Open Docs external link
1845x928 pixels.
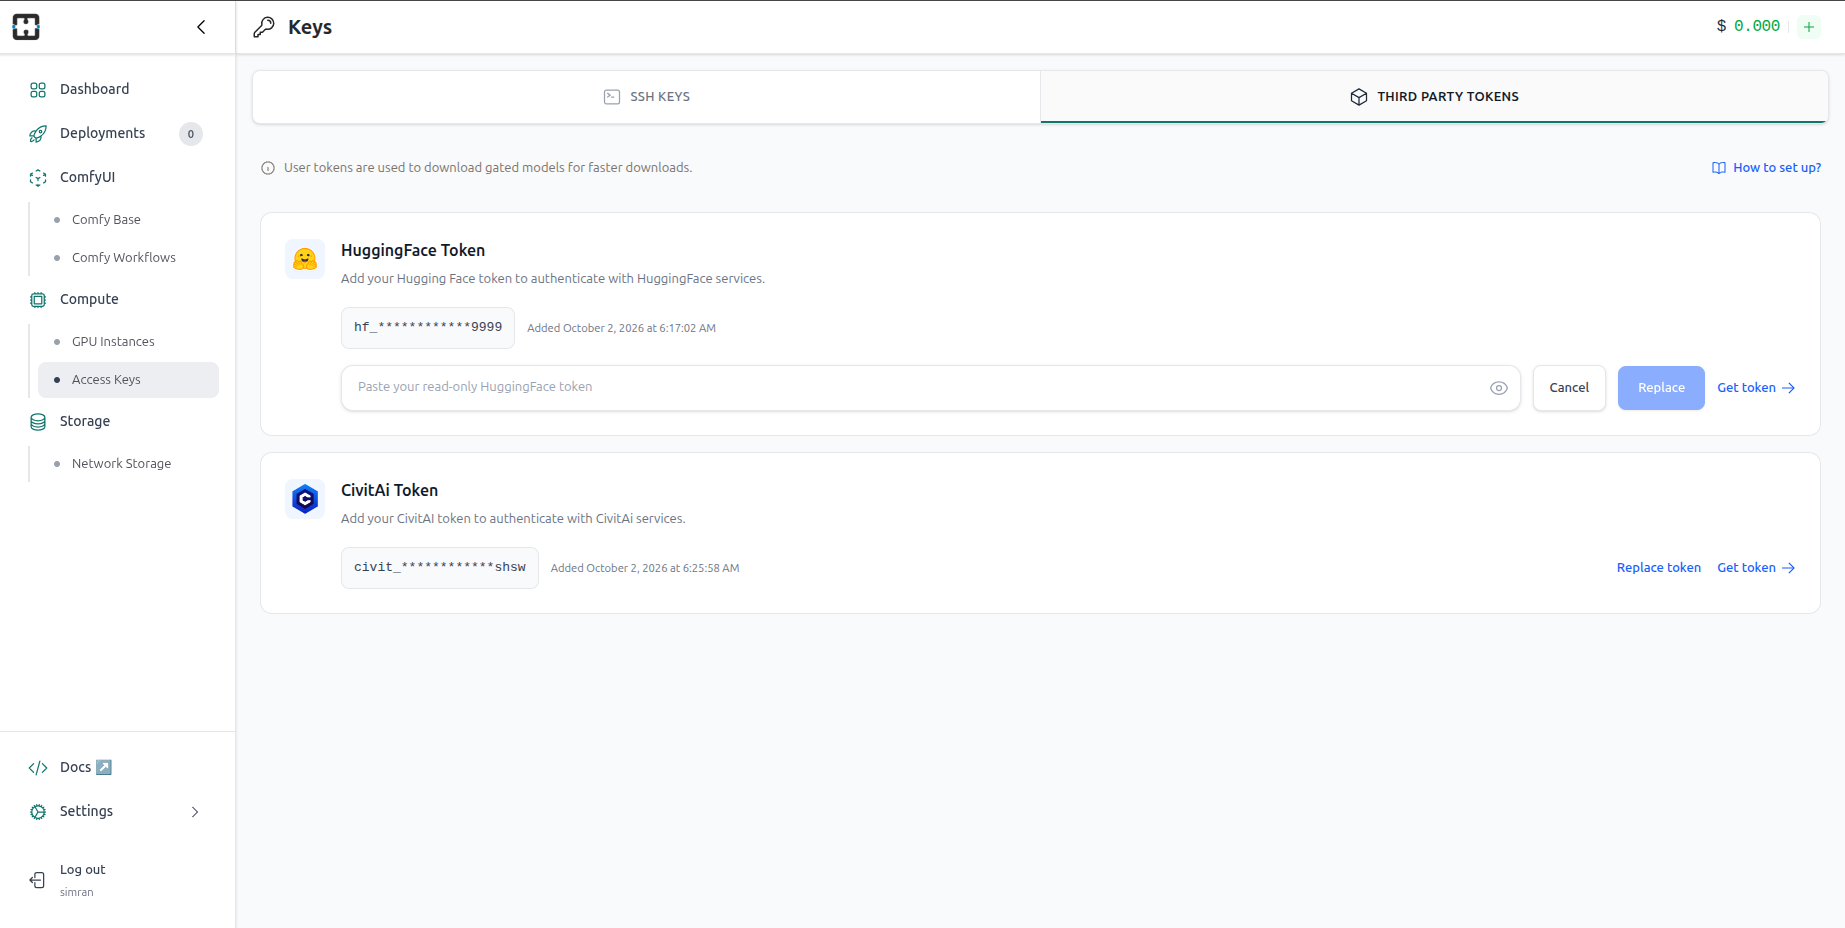(86, 767)
